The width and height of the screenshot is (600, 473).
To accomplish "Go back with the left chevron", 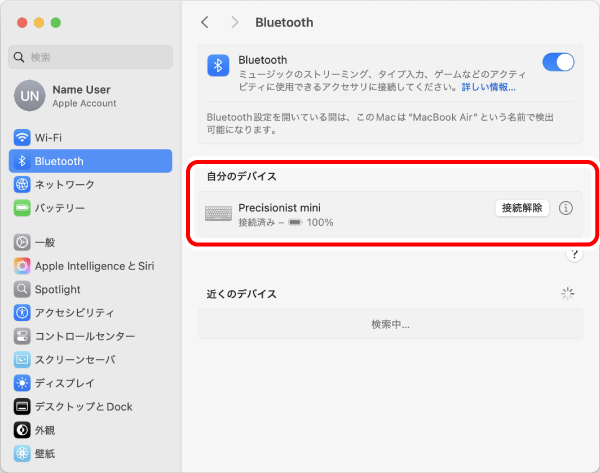I will click(x=205, y=23).
